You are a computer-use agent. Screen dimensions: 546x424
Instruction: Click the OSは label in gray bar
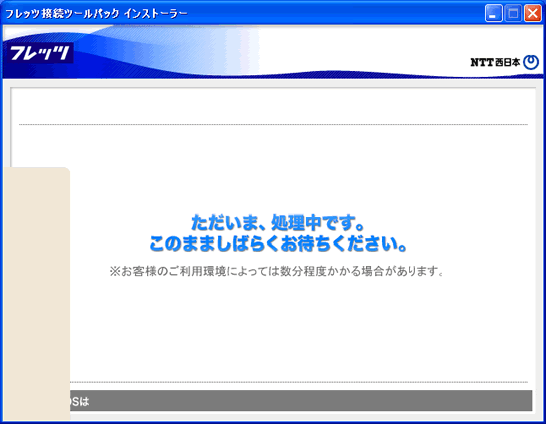coord(80,402)
